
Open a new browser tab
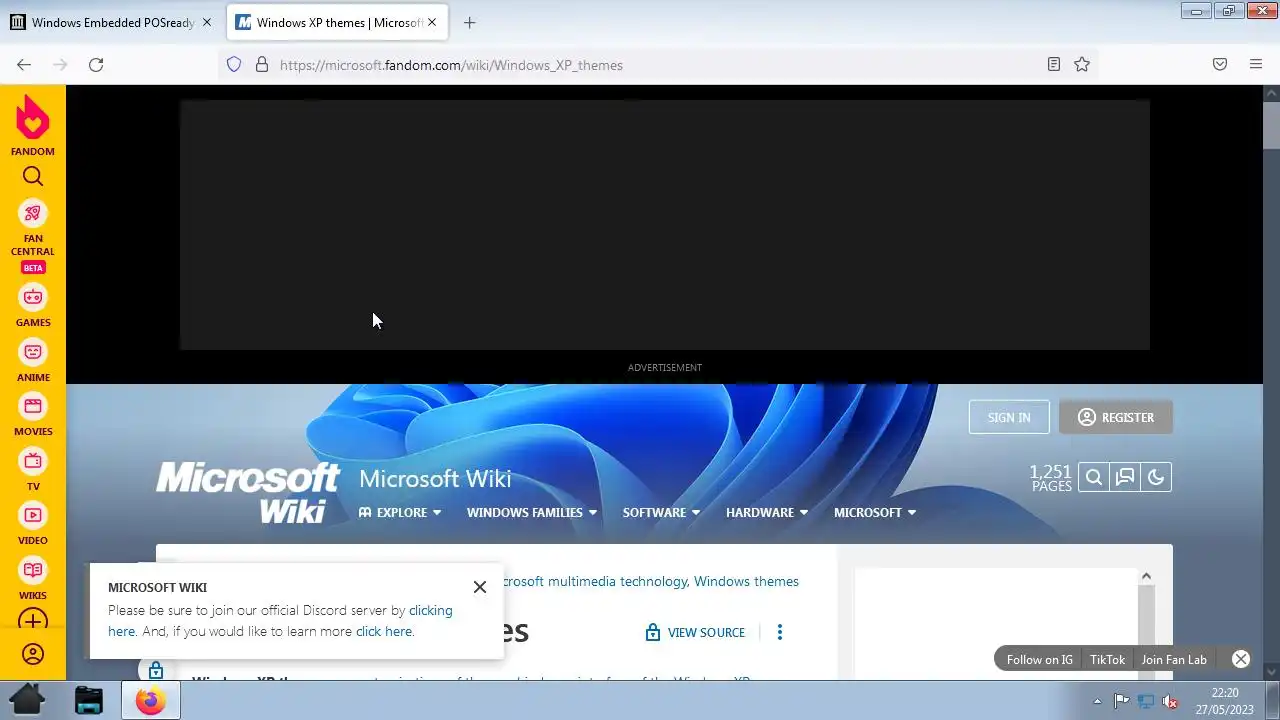pos(470,22)
